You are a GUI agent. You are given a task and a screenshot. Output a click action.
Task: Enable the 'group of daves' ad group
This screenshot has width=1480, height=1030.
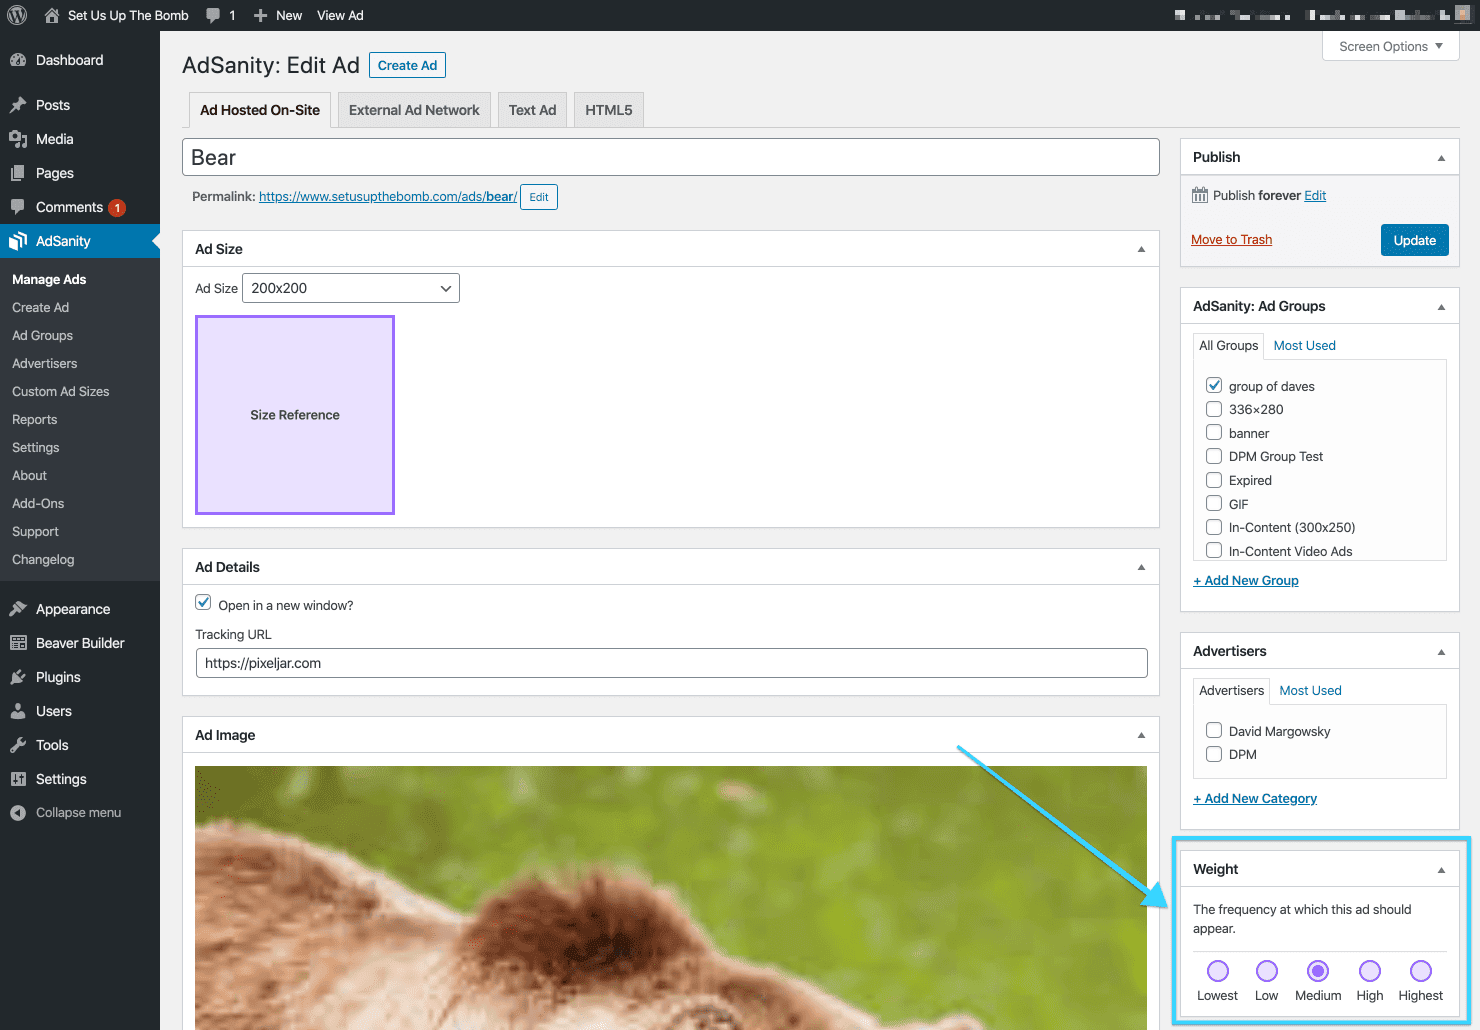1213,385
